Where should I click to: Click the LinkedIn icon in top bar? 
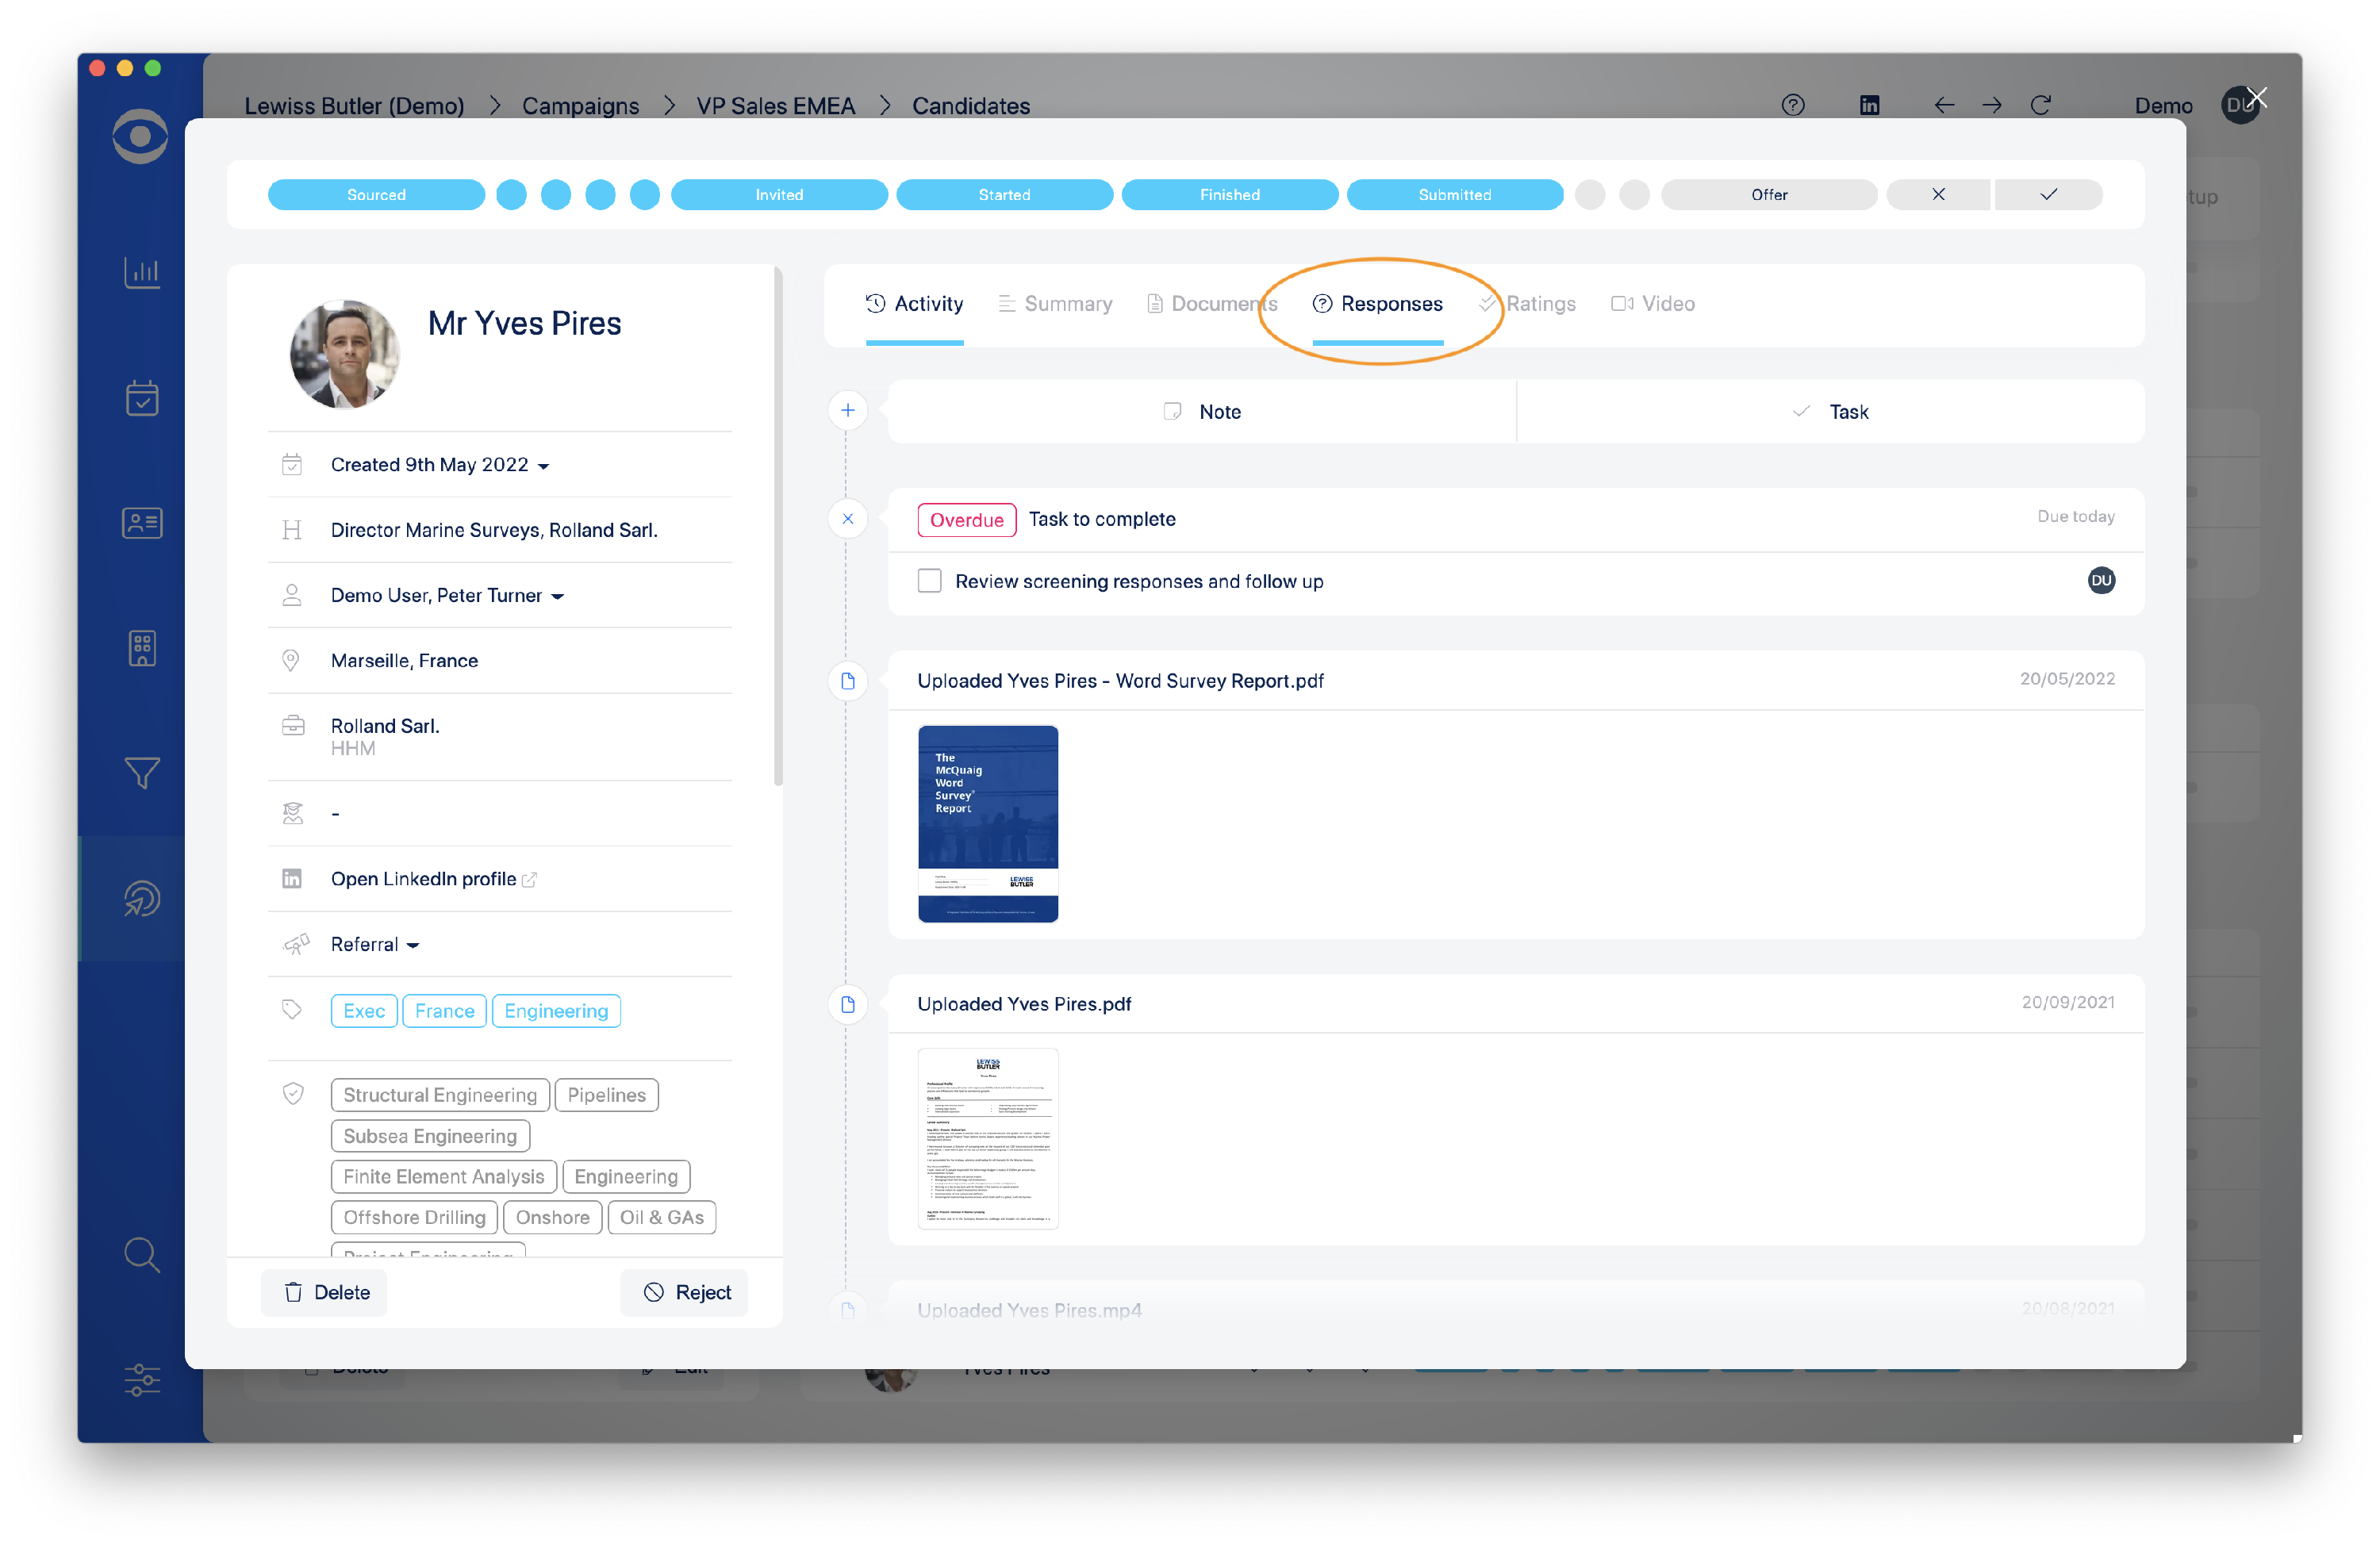[x=1869, y=105]
